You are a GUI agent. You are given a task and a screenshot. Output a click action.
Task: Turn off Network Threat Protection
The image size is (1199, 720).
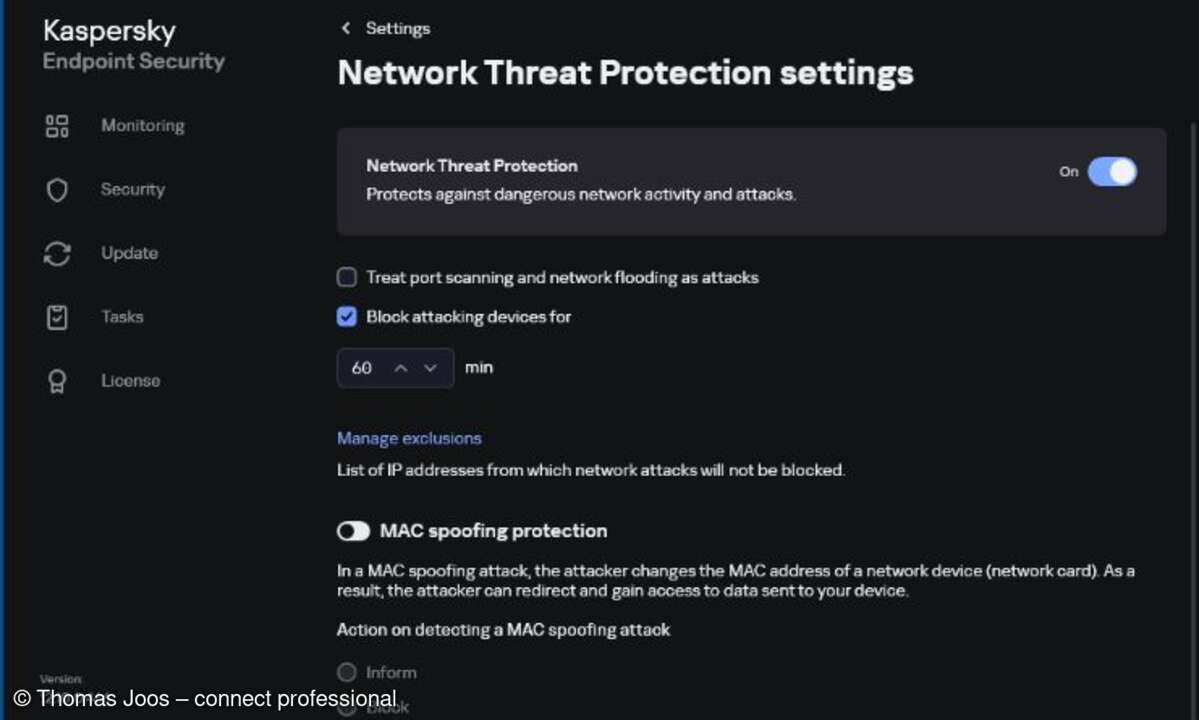(x=1113, y=172)
